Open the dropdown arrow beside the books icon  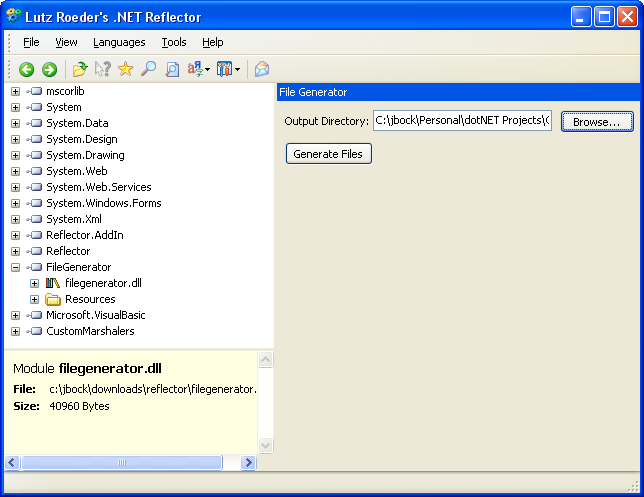click(237, 69)
